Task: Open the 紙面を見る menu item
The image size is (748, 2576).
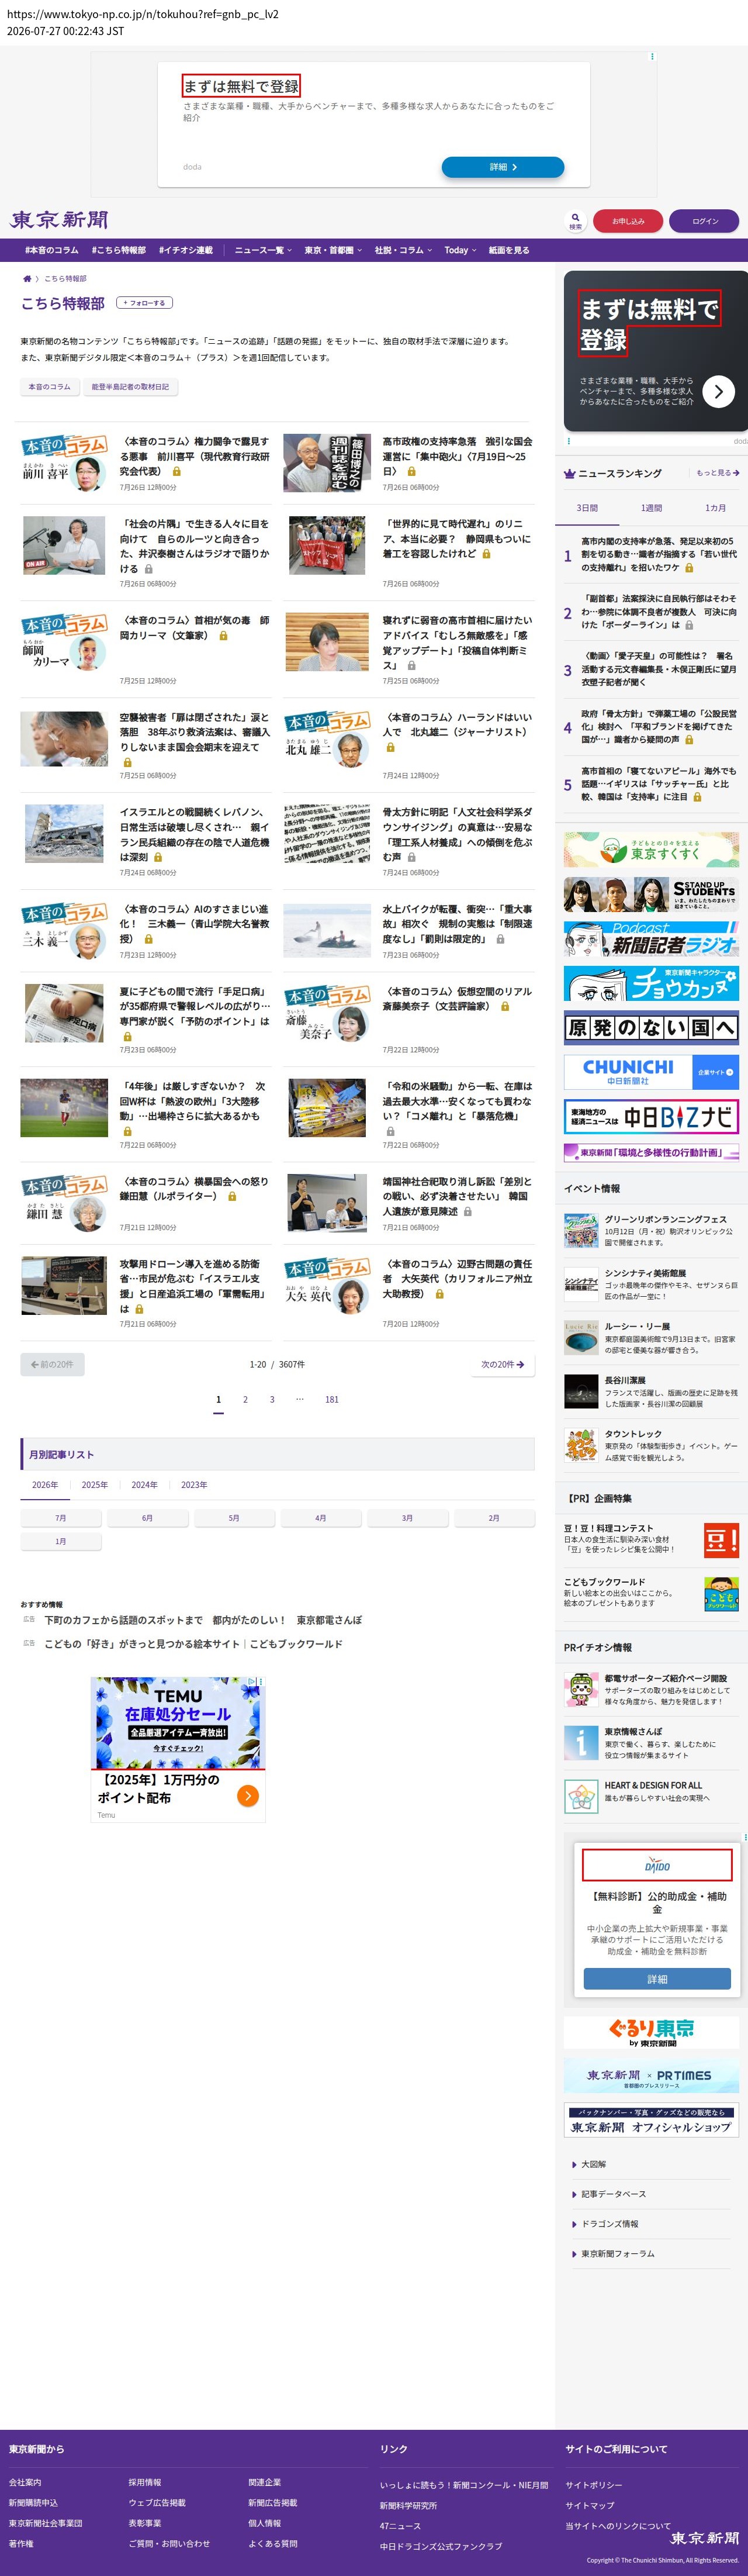Action: coord(509,250)
